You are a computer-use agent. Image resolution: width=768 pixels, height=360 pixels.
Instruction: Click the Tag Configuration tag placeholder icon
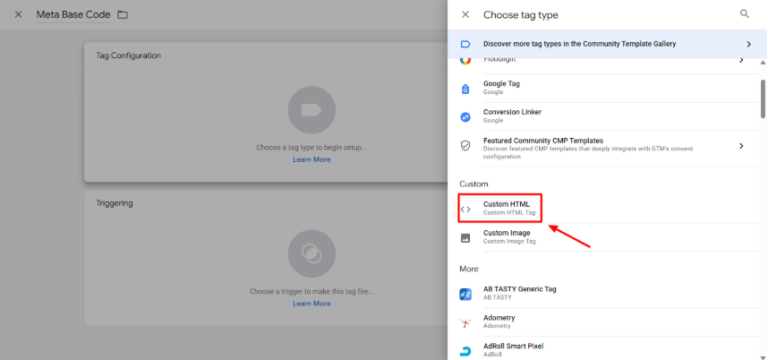[312, 110]
